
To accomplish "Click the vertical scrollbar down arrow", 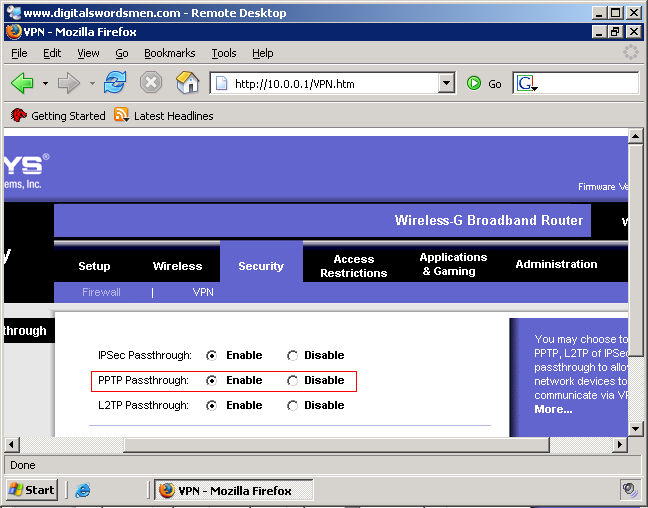I will [x=635, y=429].
